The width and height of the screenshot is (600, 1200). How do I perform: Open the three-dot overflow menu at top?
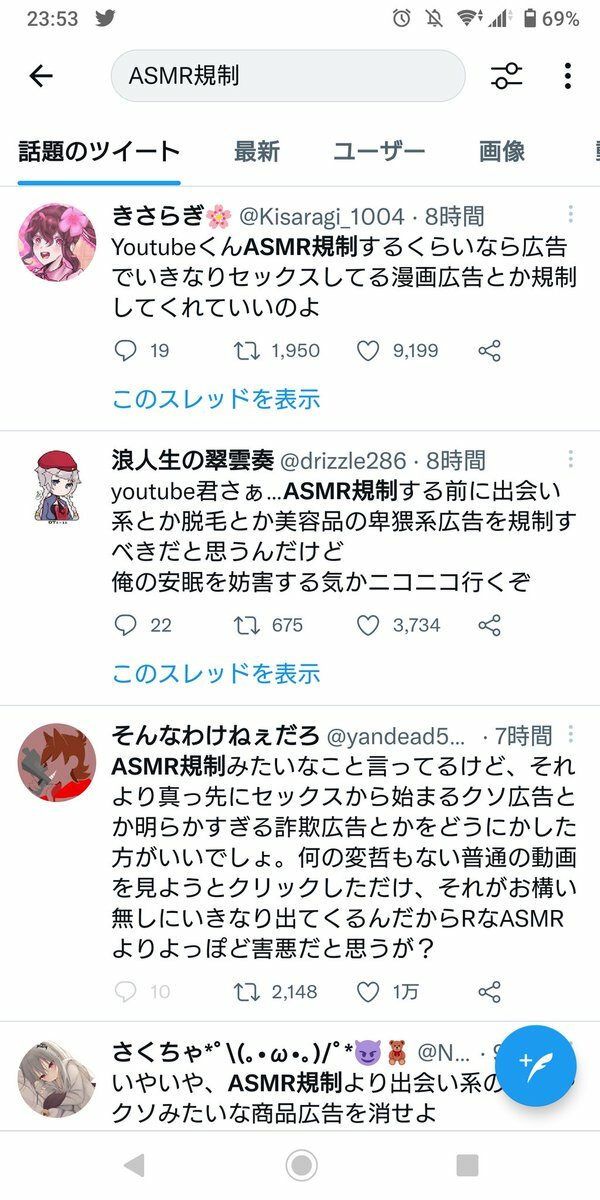(567, 76)
